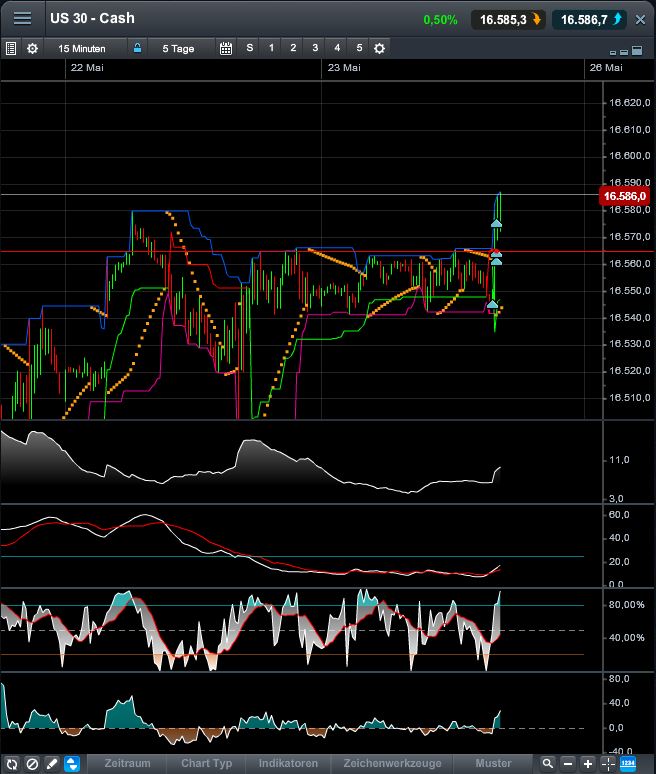
Task: Click the buy price 16.586,7
Action: point(589,20)
